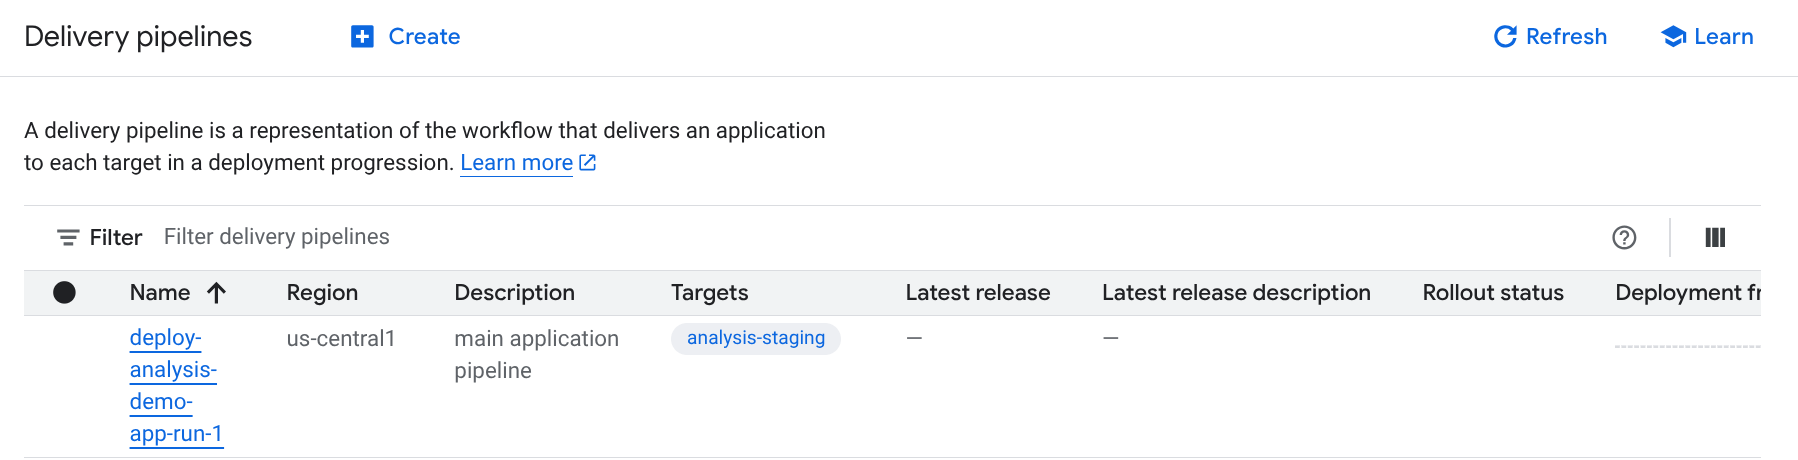The width and height of the screenshot is (1798, 460).
Task: Click the Rollout status column header
Action: pos(1492,292)
